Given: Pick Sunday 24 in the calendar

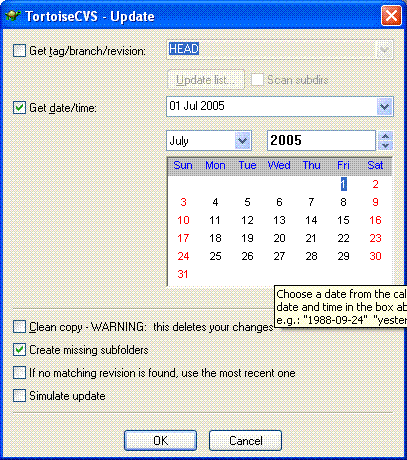Looking at the screenshot, I should pyautogui.click(x=183, y=256).
